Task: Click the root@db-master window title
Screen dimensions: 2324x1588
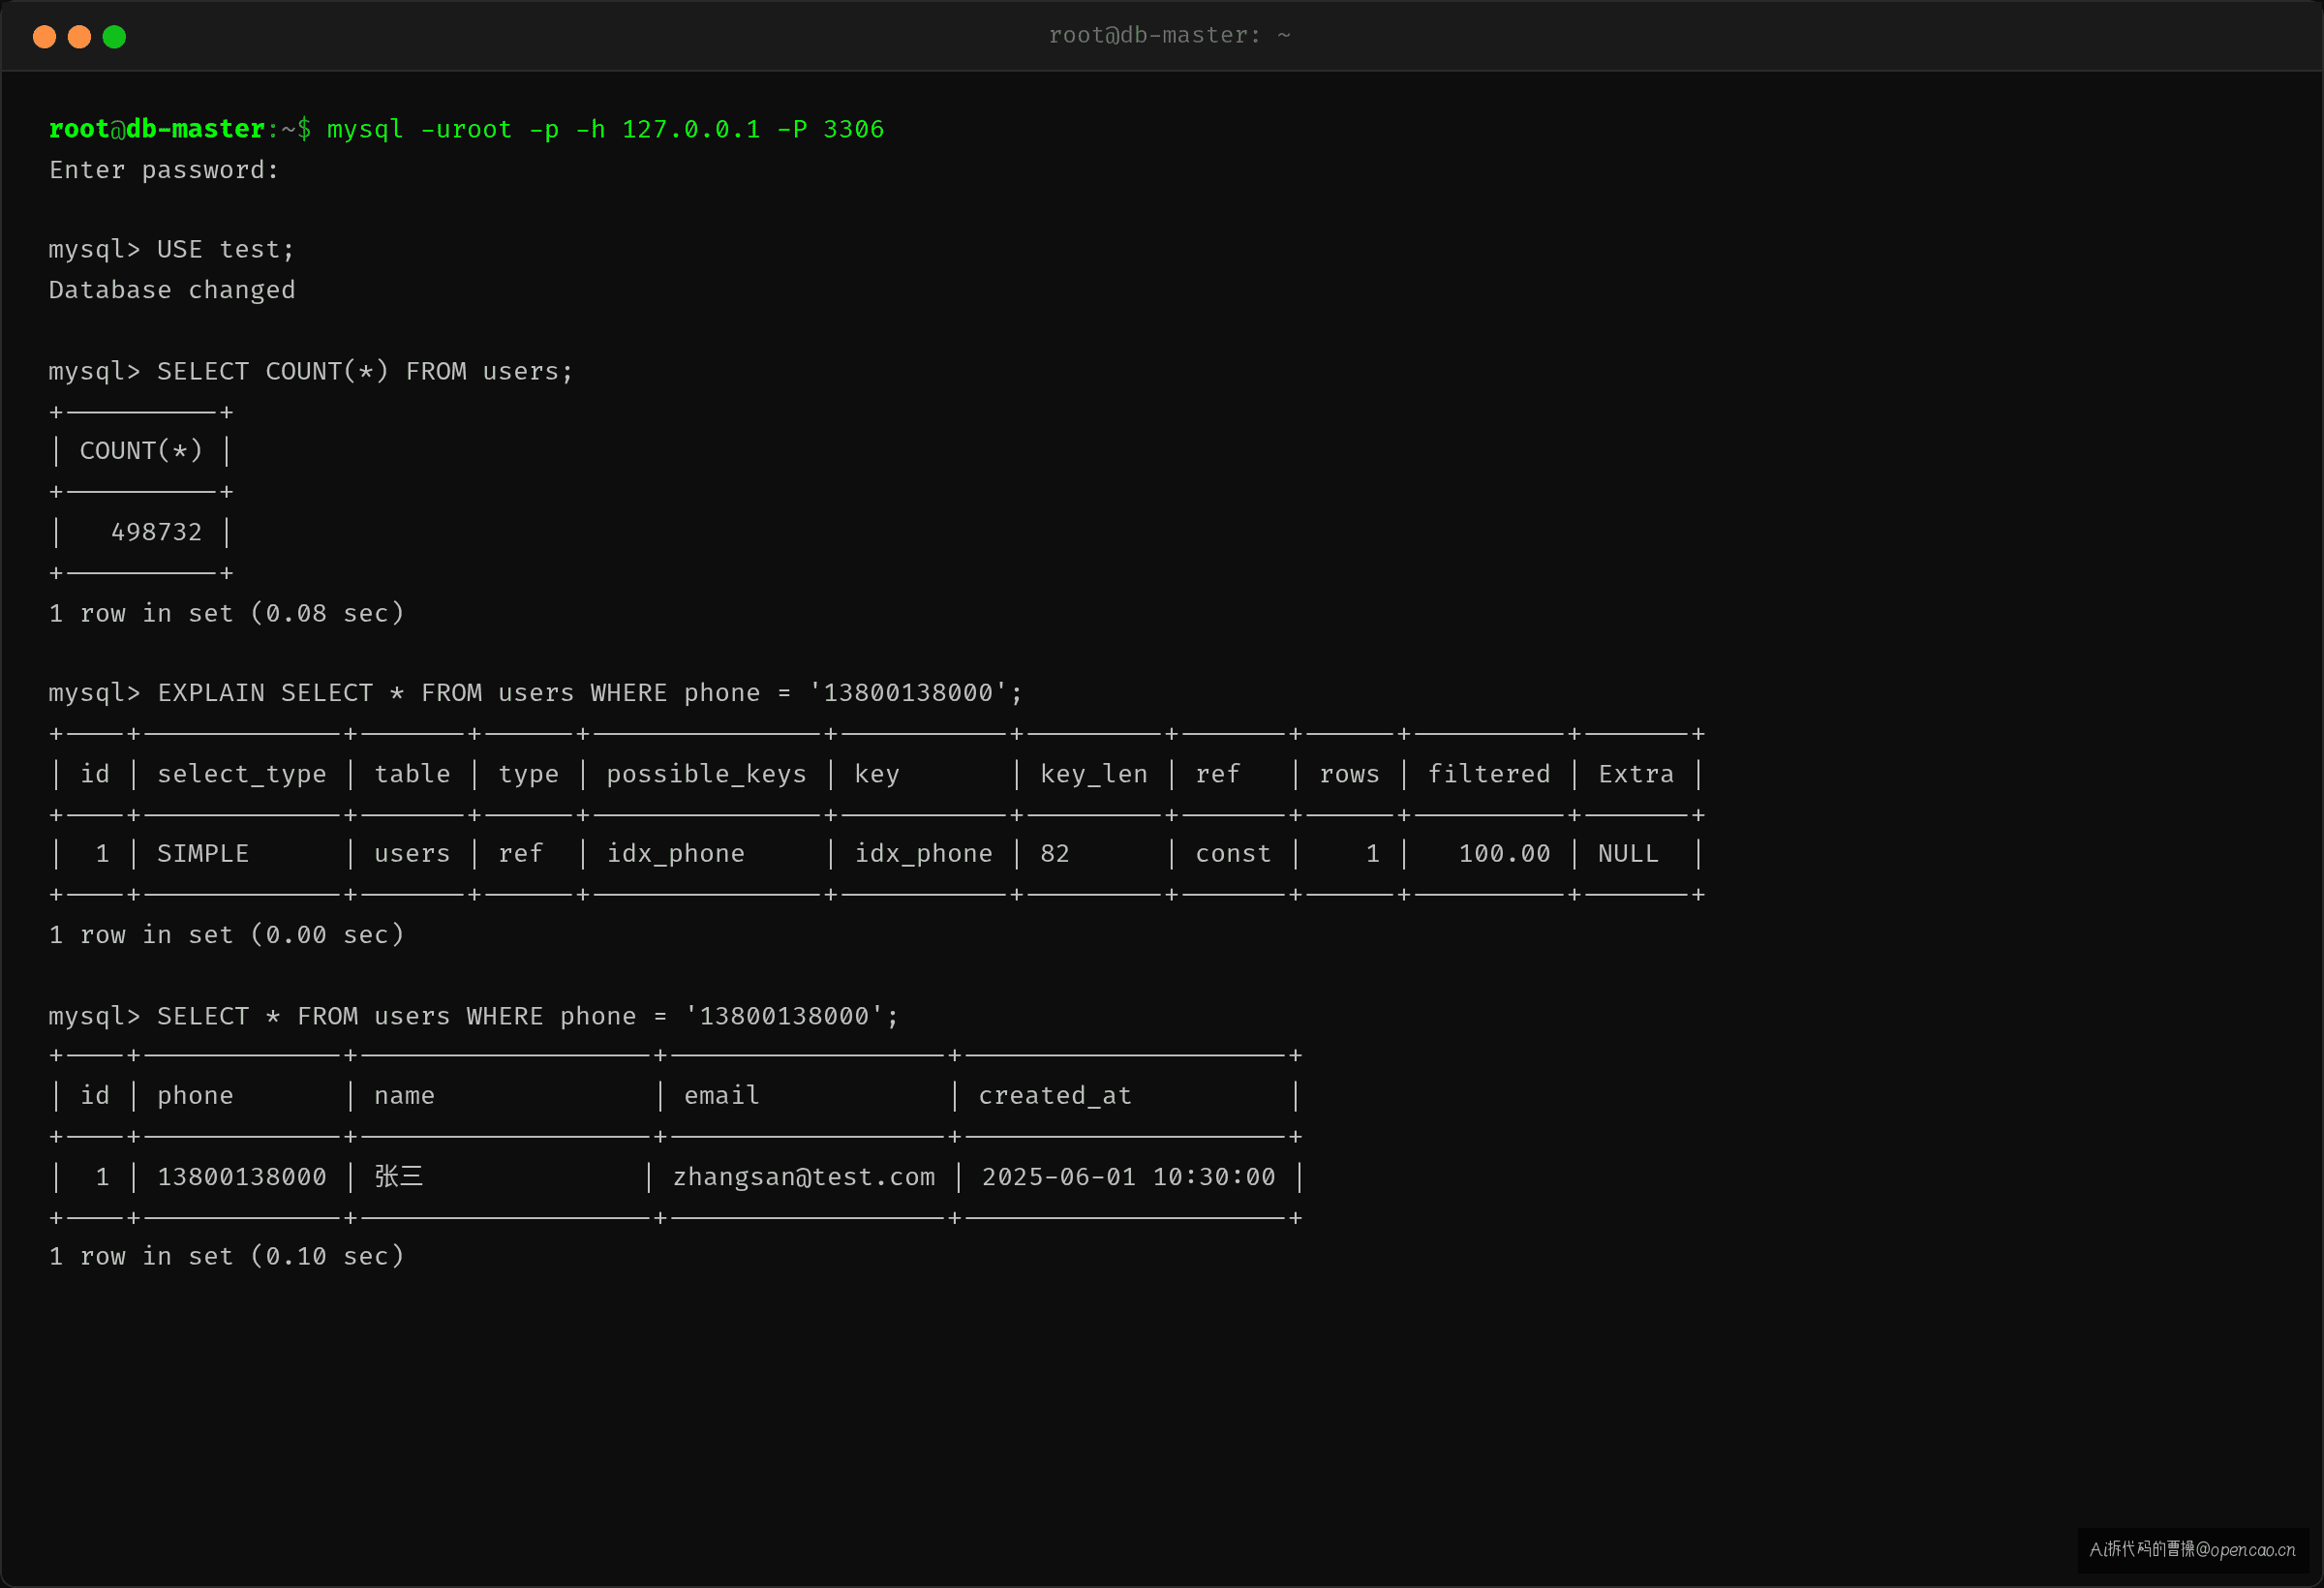Action: click(1169, 36)
